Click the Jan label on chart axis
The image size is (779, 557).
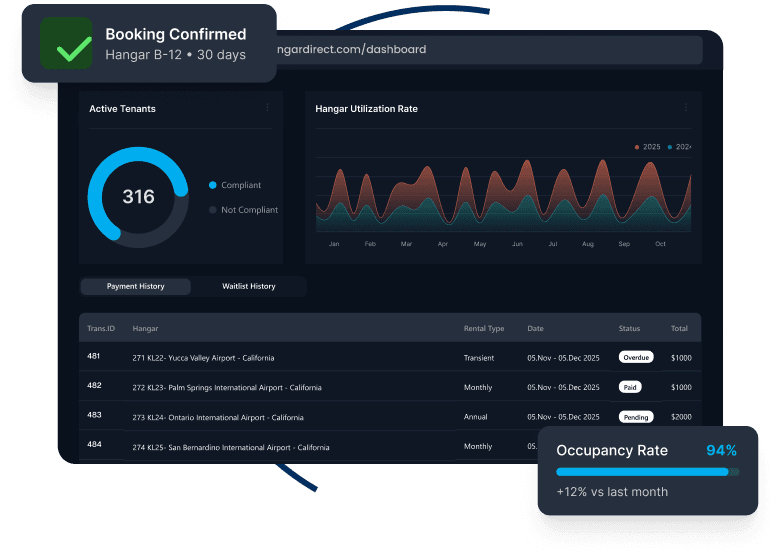pos(334,244)
